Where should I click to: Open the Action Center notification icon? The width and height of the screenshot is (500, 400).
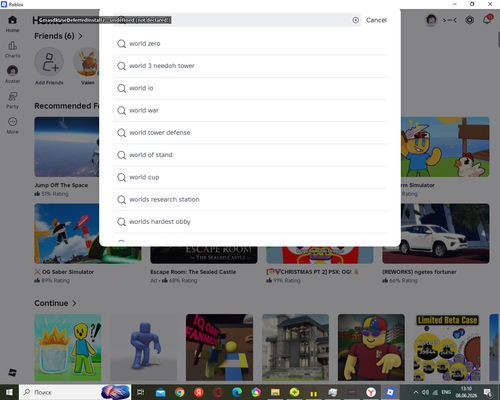pos(487,392)
